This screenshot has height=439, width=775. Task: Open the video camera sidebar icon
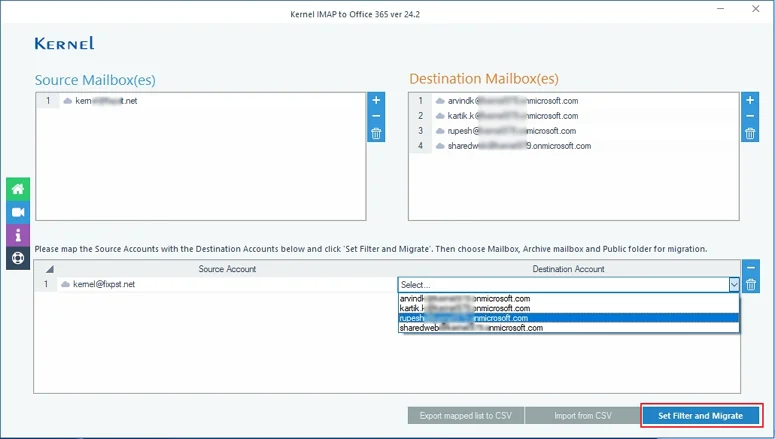(x=18, y=212)
